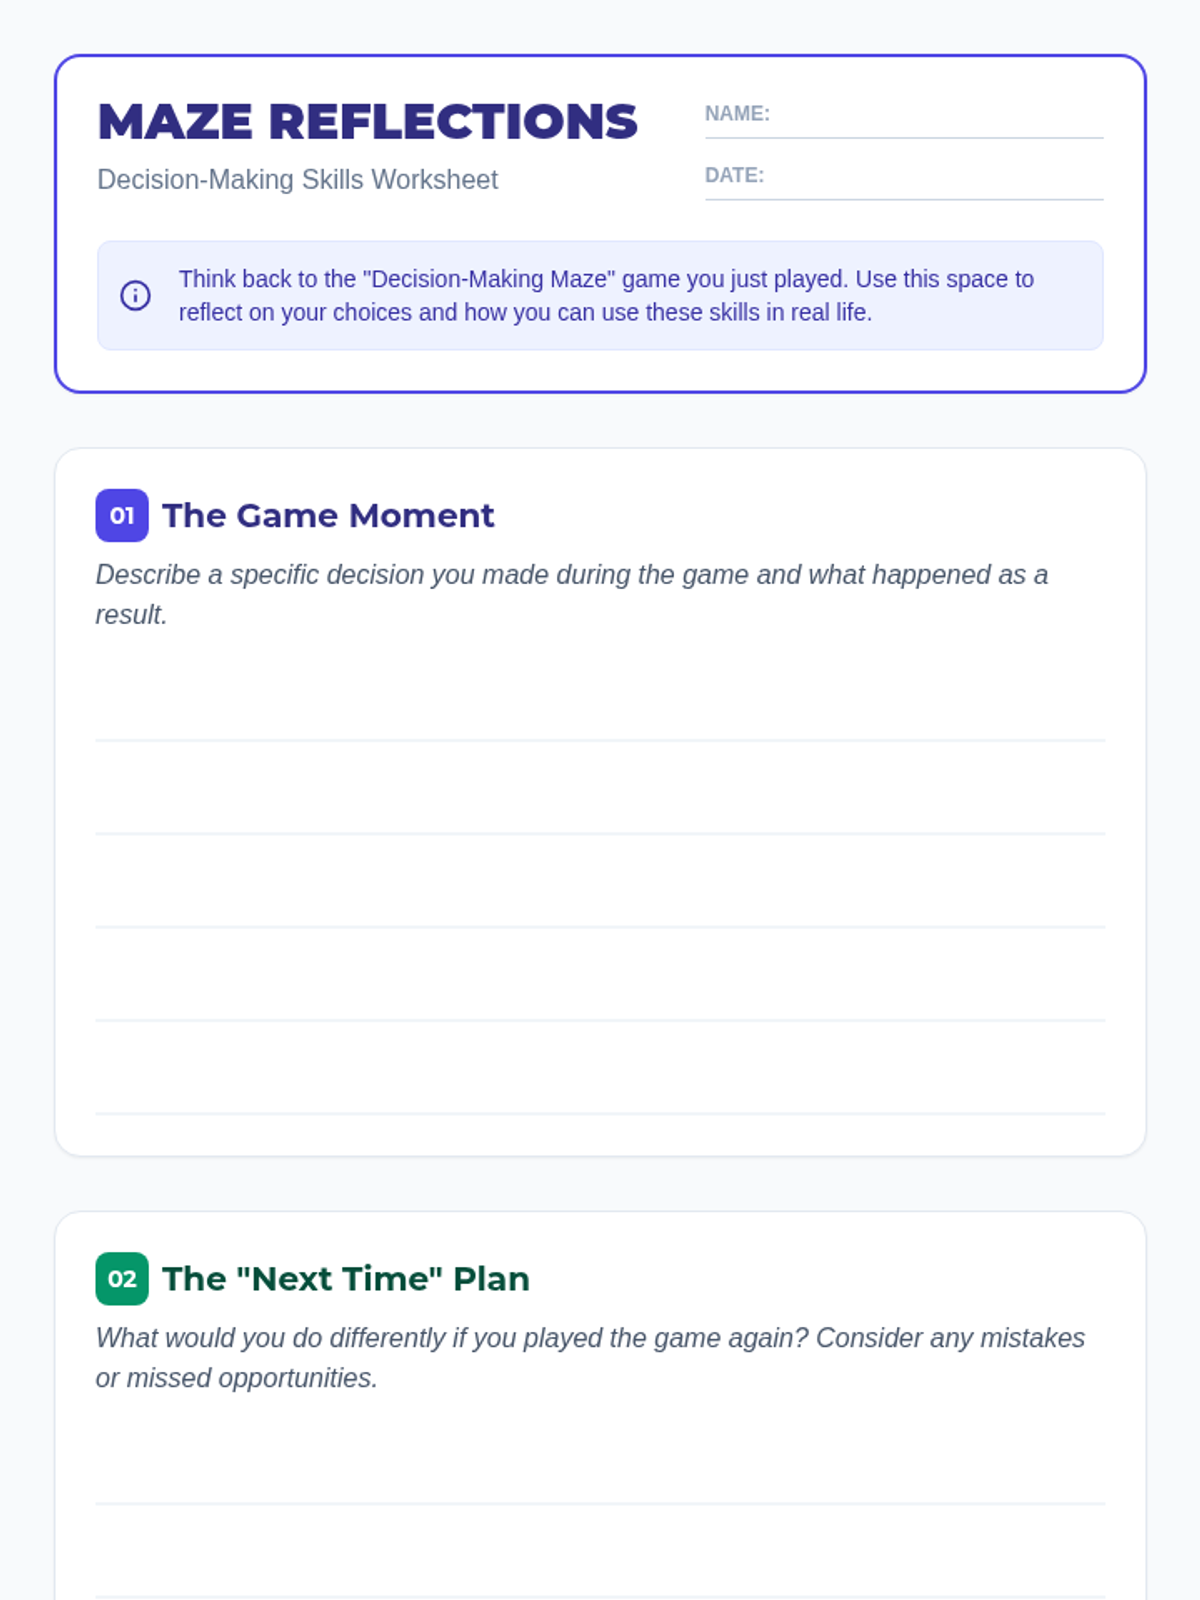Click the DATE: label text
1200x1600 pixels.
pyautogui.click(x=734, y=176)
